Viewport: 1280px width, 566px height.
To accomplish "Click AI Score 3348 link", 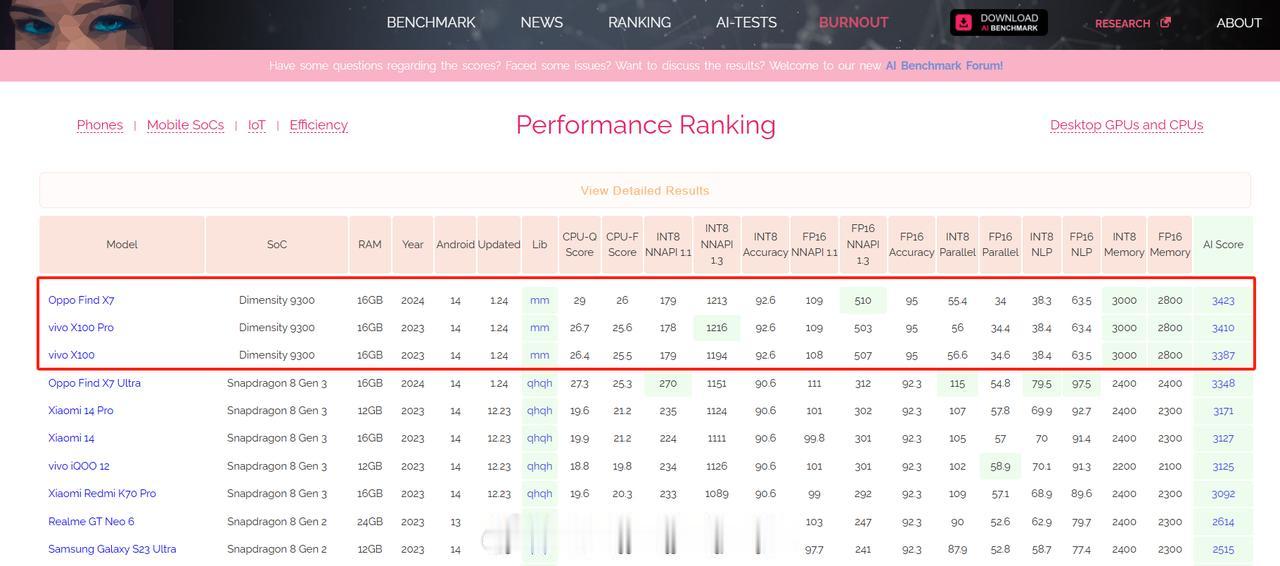I will pyautogui.click(x=1223, y=383).
